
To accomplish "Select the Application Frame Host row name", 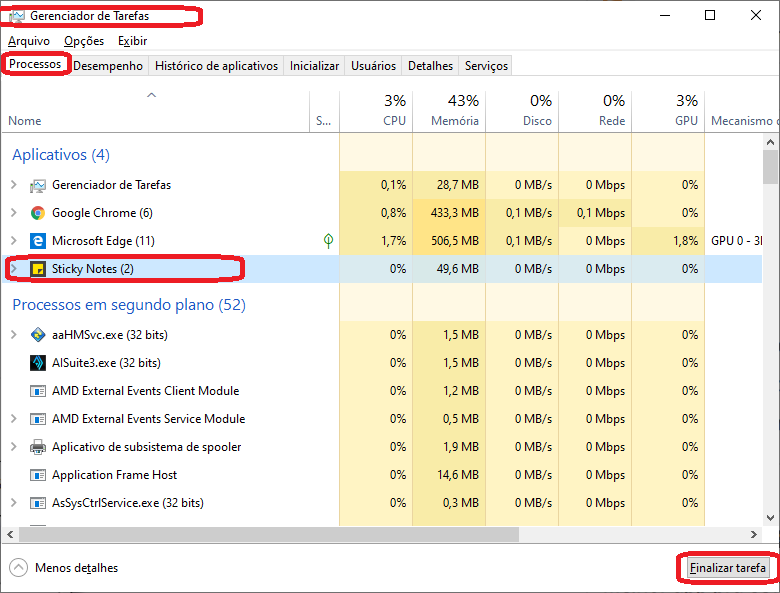I will 114,475.
